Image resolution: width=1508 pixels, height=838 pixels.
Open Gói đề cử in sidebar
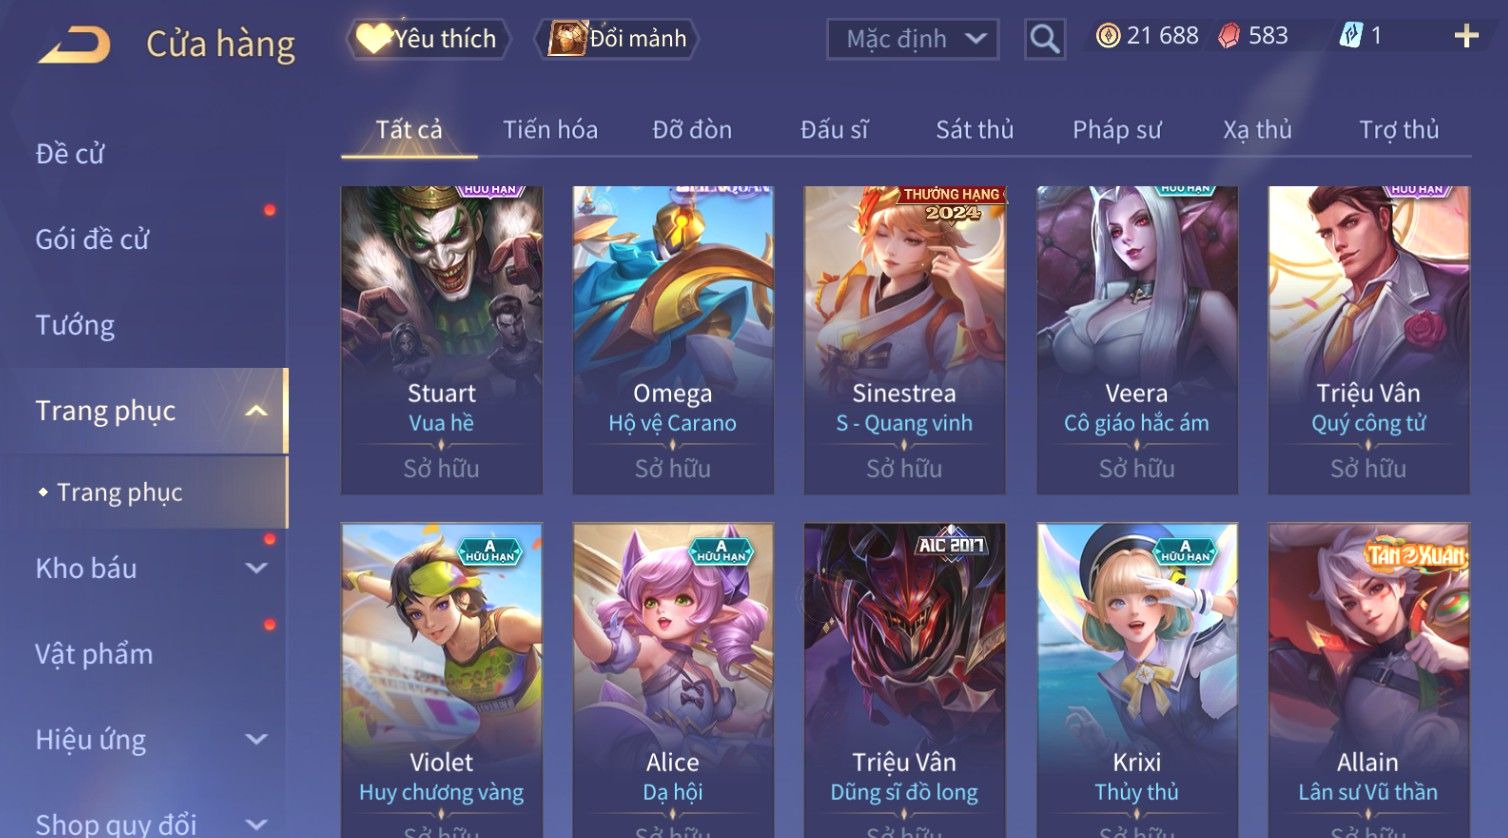click(92, 240)
